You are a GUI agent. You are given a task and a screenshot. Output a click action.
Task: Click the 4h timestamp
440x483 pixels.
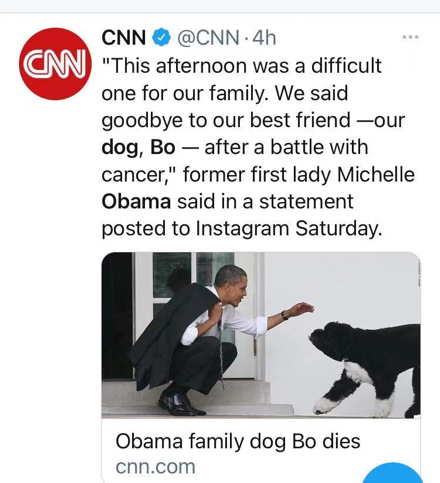coord(264,37)
